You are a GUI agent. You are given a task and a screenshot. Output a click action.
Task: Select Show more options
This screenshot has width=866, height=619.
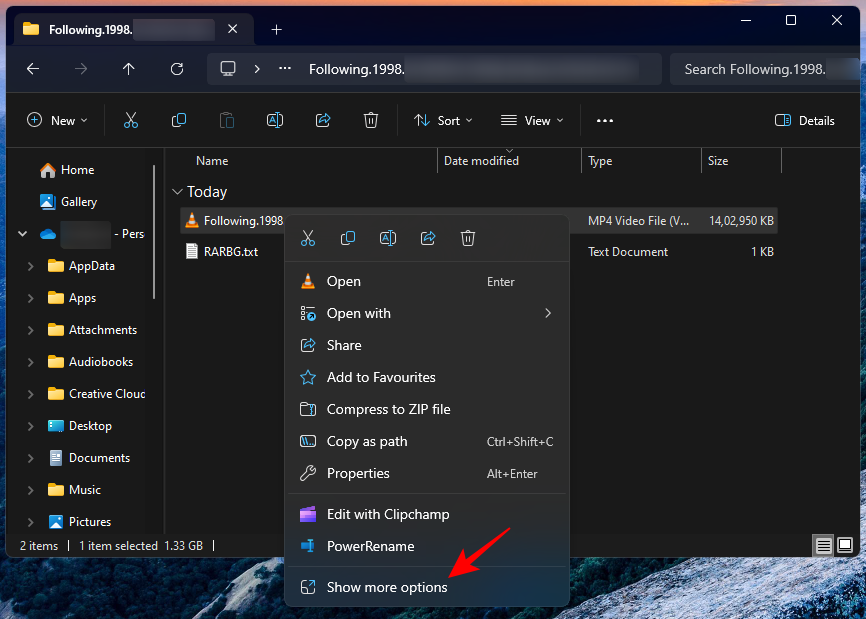[387, 587]
